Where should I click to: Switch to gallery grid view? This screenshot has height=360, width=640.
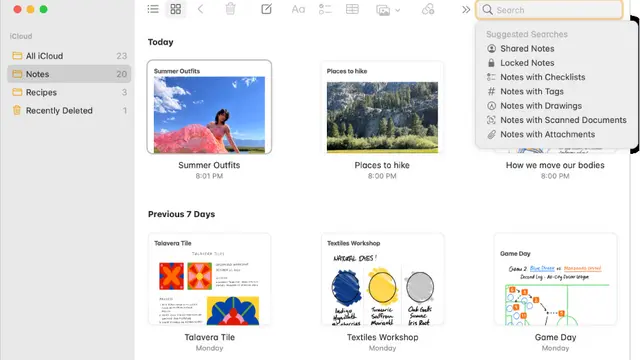pyautogui.click(x=176, y=9)
